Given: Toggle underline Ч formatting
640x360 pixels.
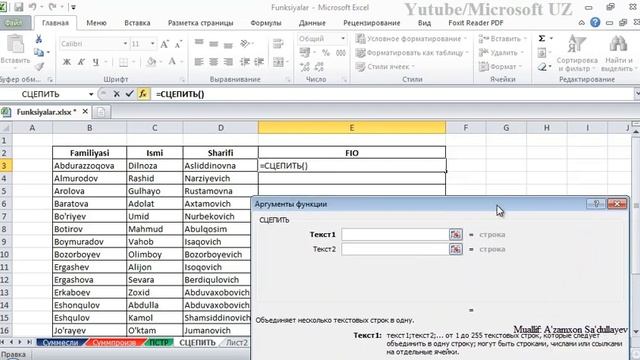Looking at the screenshot, I should pos(96,62).
